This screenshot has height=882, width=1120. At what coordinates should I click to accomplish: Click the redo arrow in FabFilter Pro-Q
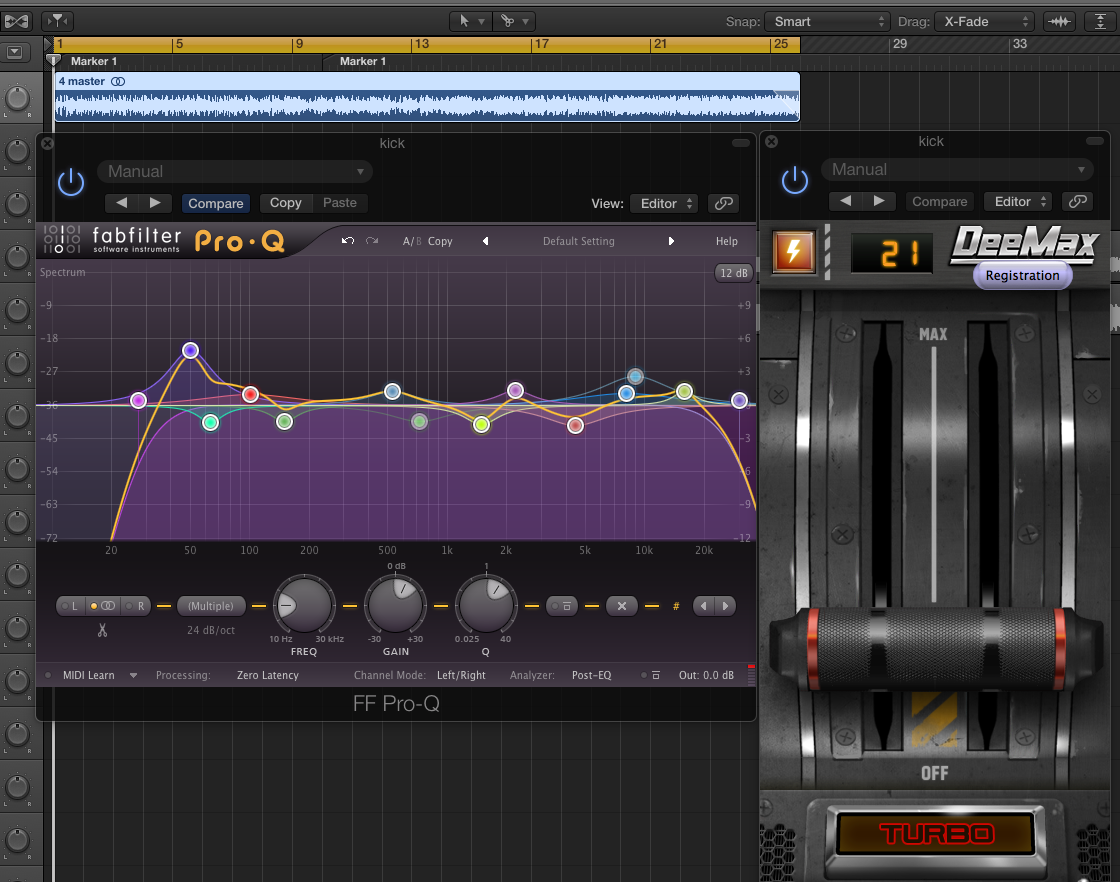372,241
